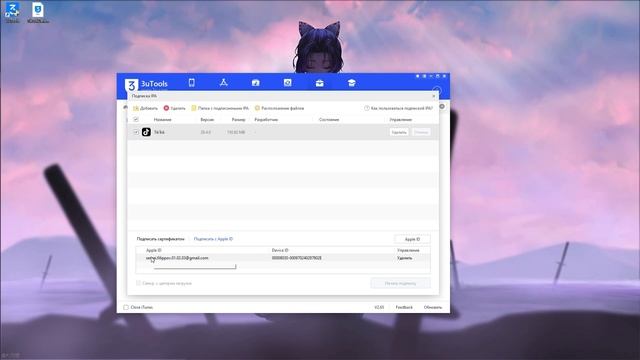Viewport: 640px width, 360px height.
Task: Open the music folder icon in 3uTools header
Action: pyautogui.click(x=256, y=83)
